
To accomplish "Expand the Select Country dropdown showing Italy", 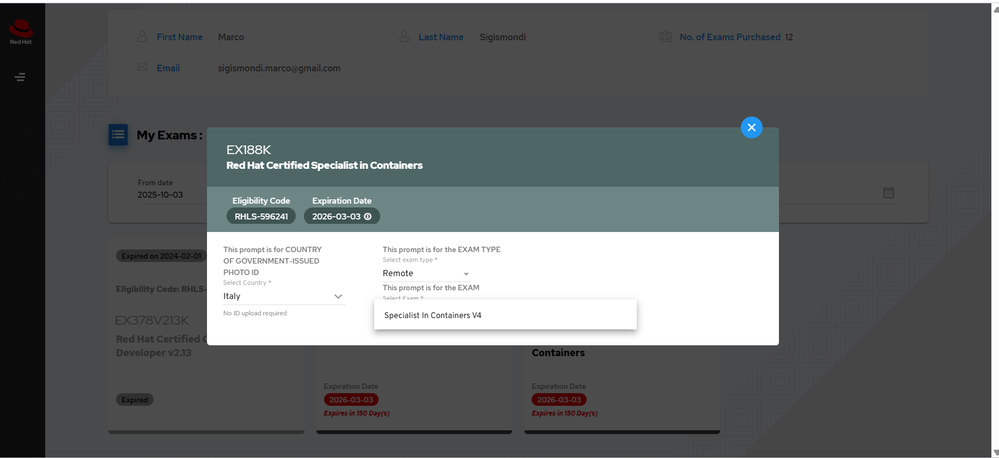I will (338, 296).
